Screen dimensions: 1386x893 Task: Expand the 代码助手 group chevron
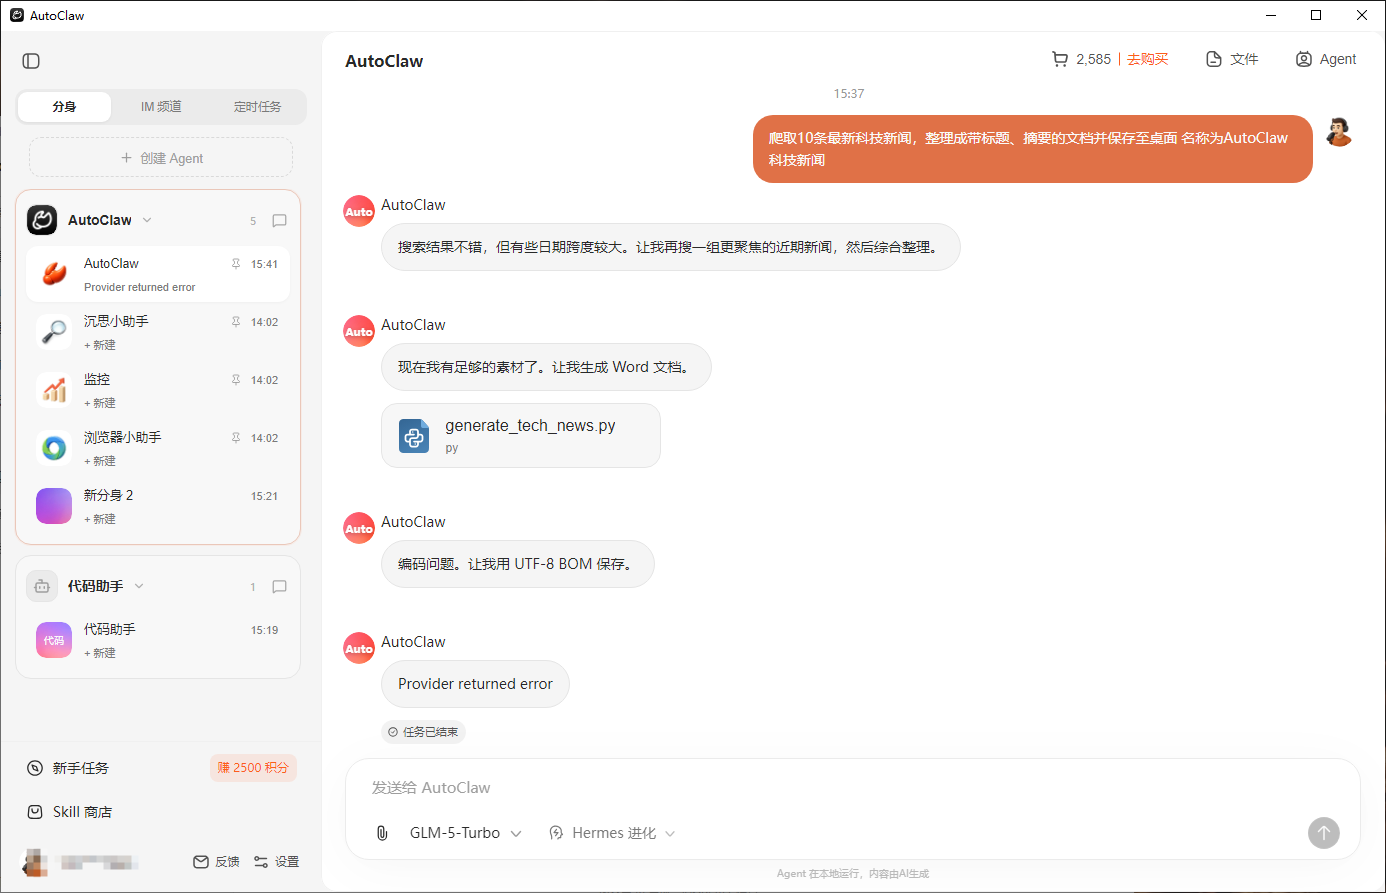pos(139,586)
